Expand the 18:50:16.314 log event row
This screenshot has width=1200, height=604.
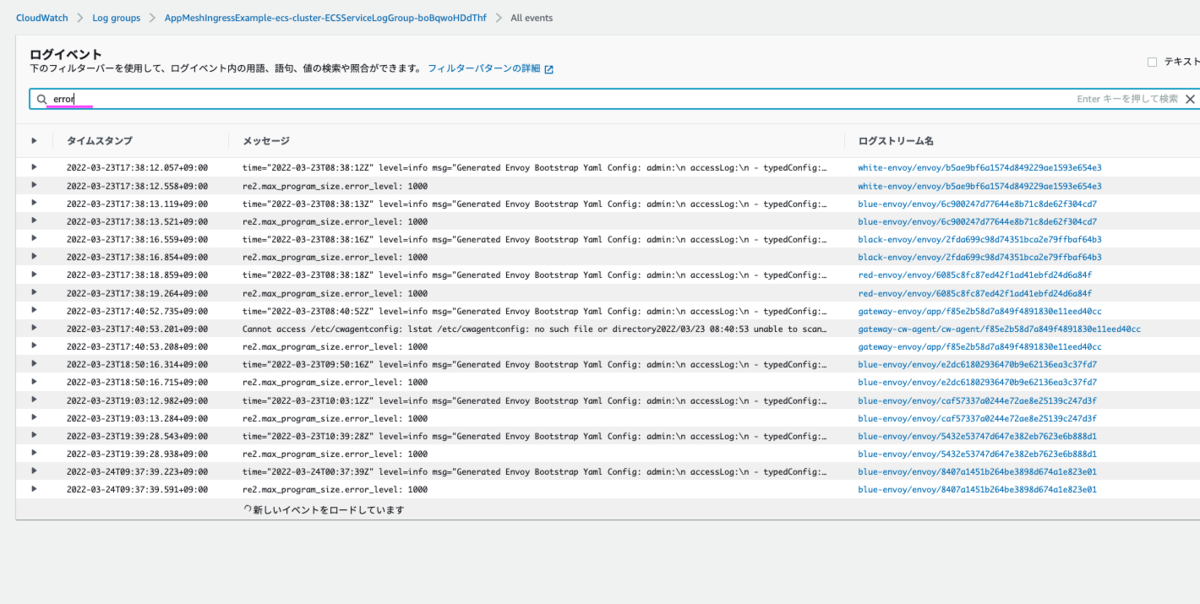34,364
